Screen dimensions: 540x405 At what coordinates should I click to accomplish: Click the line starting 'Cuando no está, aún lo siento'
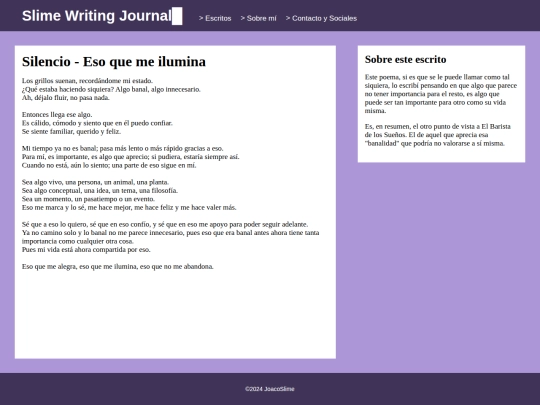109,165
